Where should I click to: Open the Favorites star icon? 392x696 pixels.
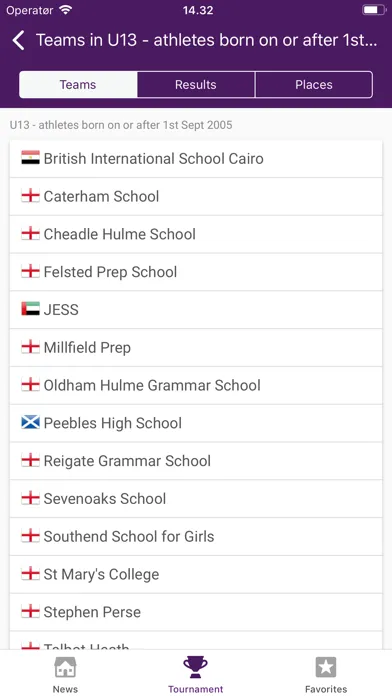(x=326, y=667)
